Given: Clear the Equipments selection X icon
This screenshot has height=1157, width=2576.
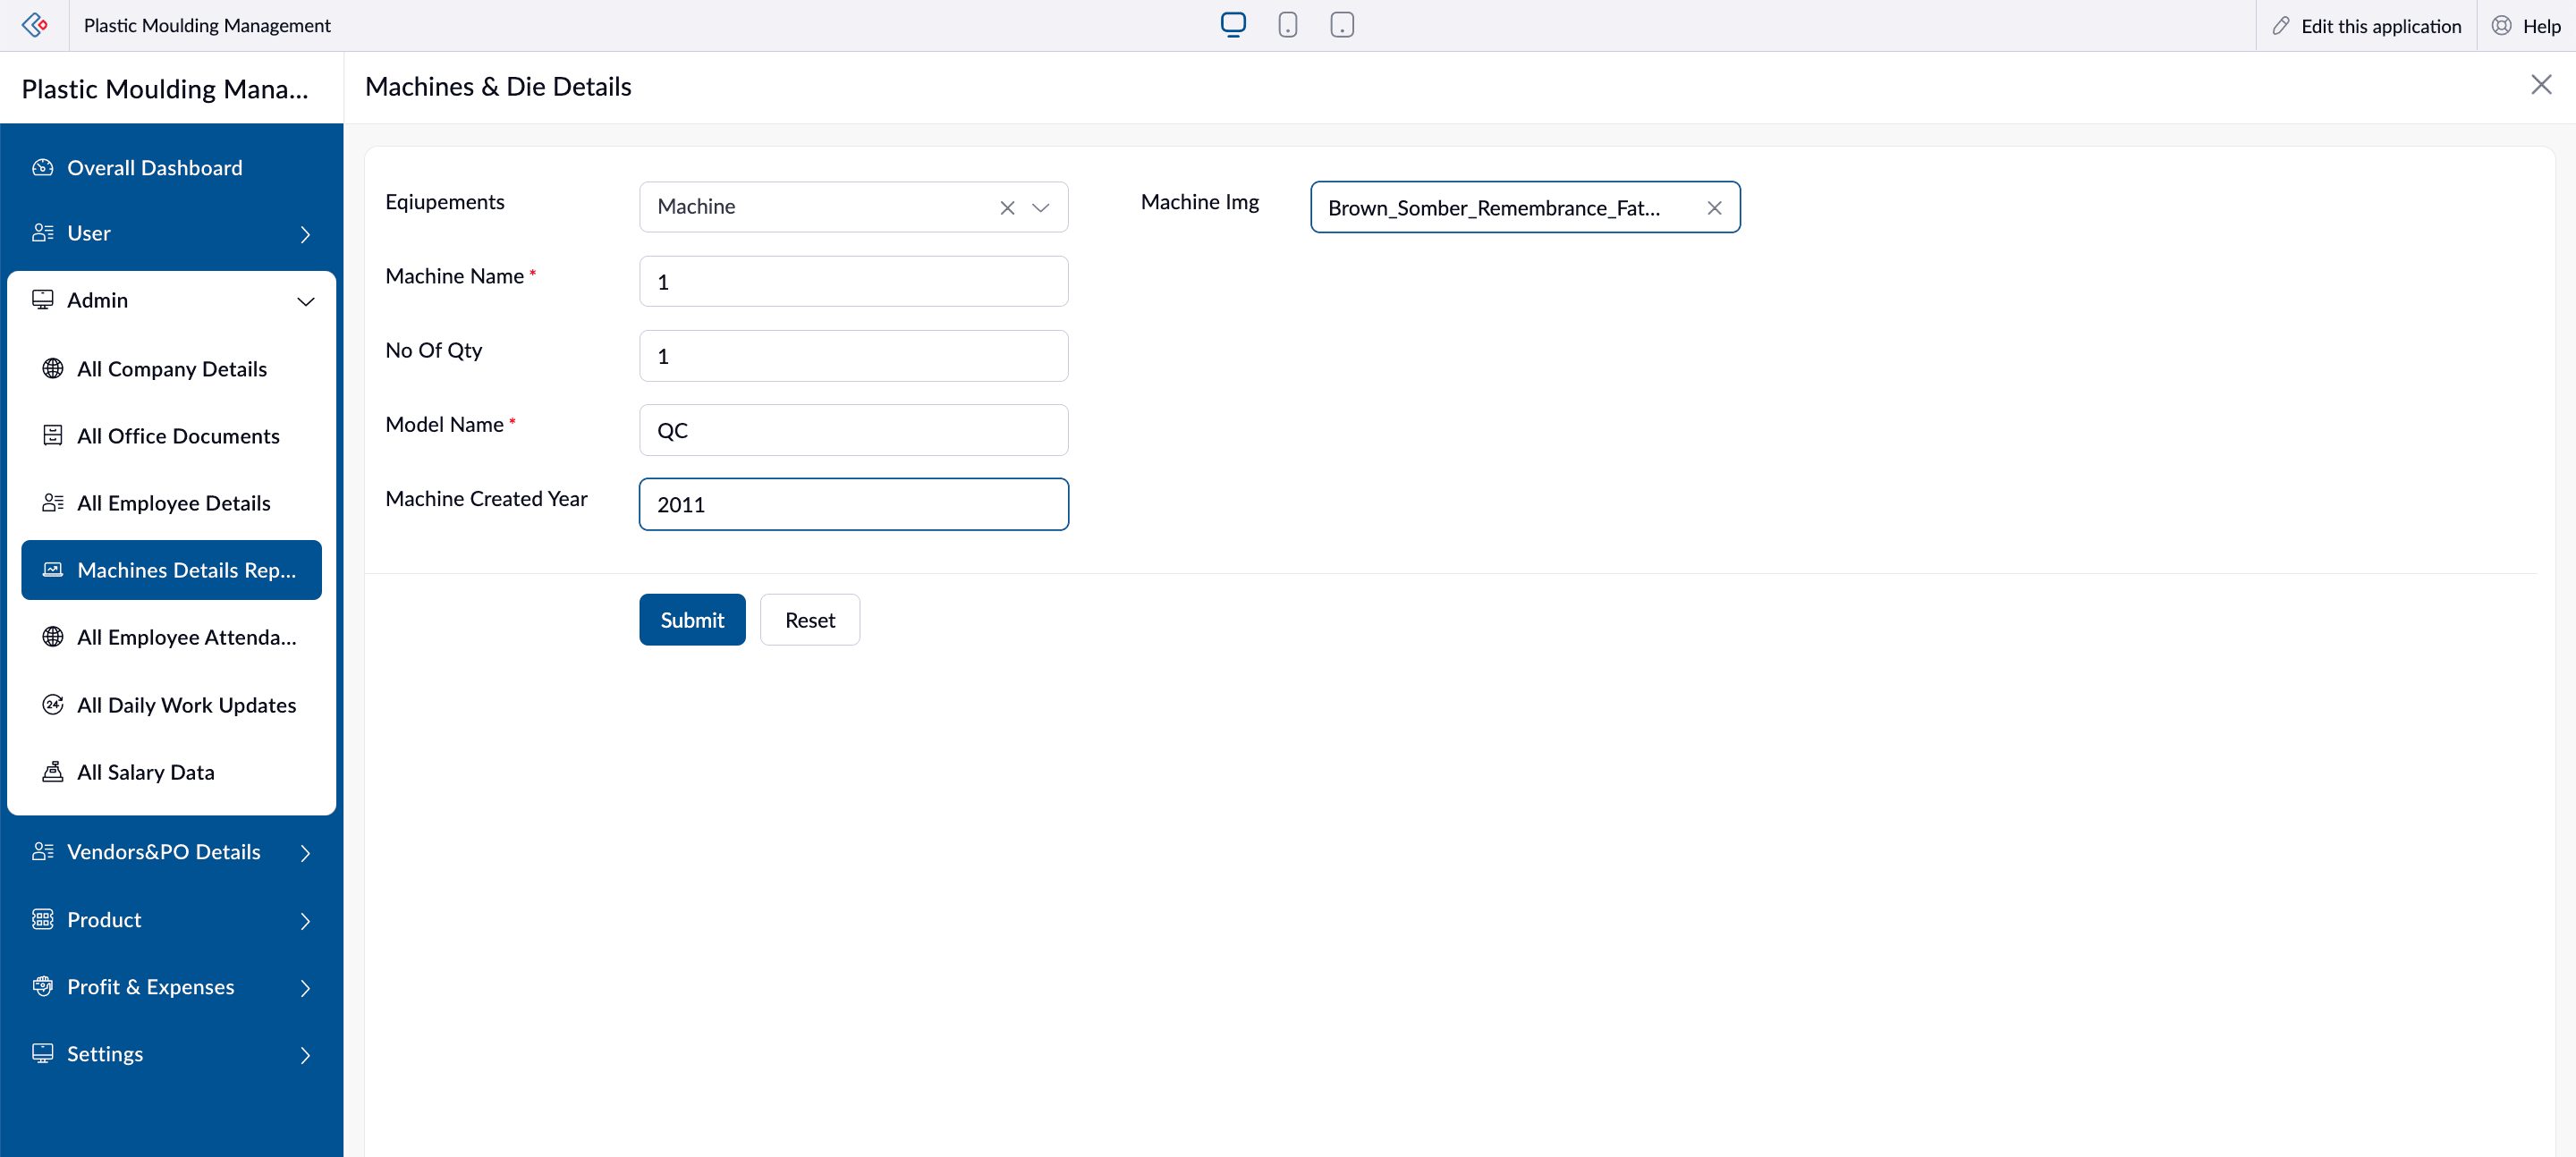Looking at the screenshot, I should tap(1007, 208).
